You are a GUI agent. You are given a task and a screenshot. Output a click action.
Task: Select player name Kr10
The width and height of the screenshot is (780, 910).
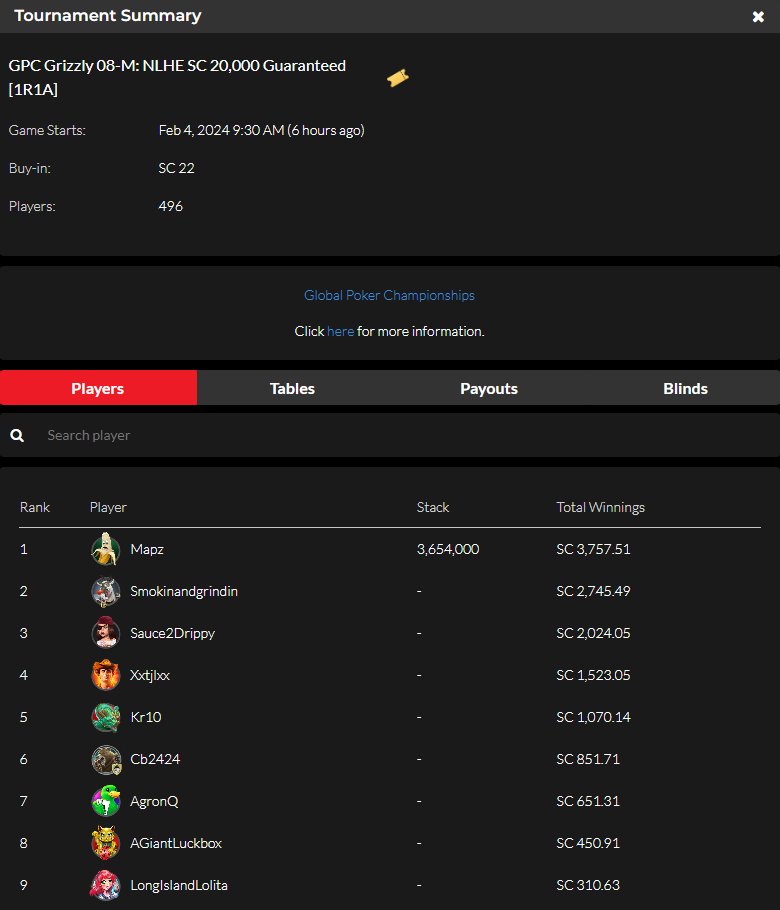point(146,717)
